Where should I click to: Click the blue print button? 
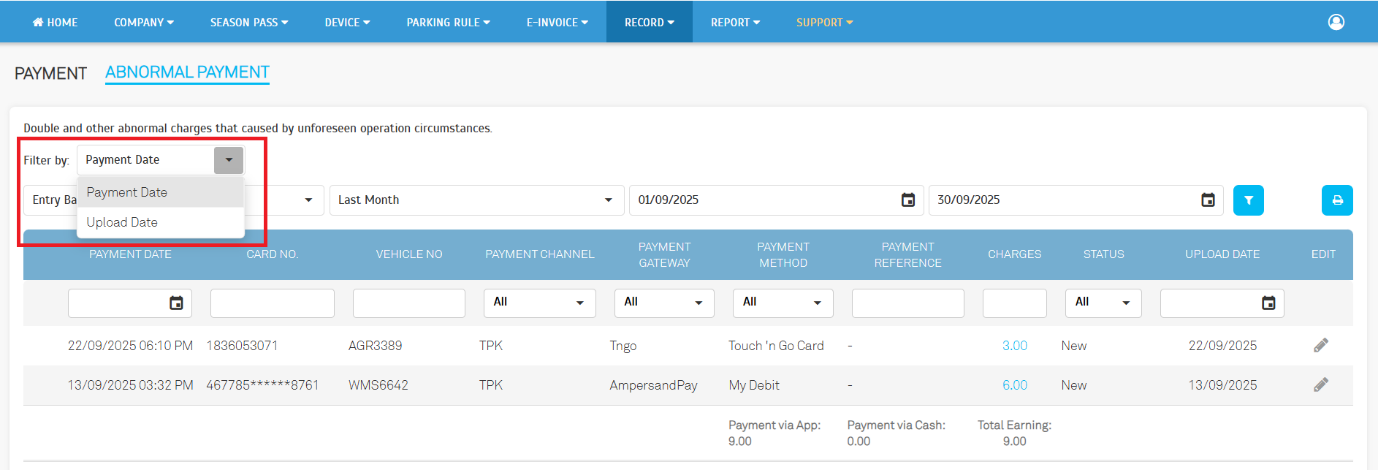point(1337,200)
